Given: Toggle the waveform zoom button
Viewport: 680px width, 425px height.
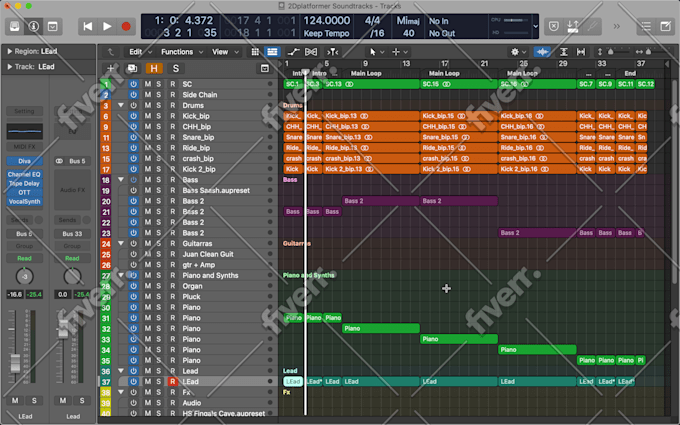Looking at the screenshot, I should coord(542,52).
